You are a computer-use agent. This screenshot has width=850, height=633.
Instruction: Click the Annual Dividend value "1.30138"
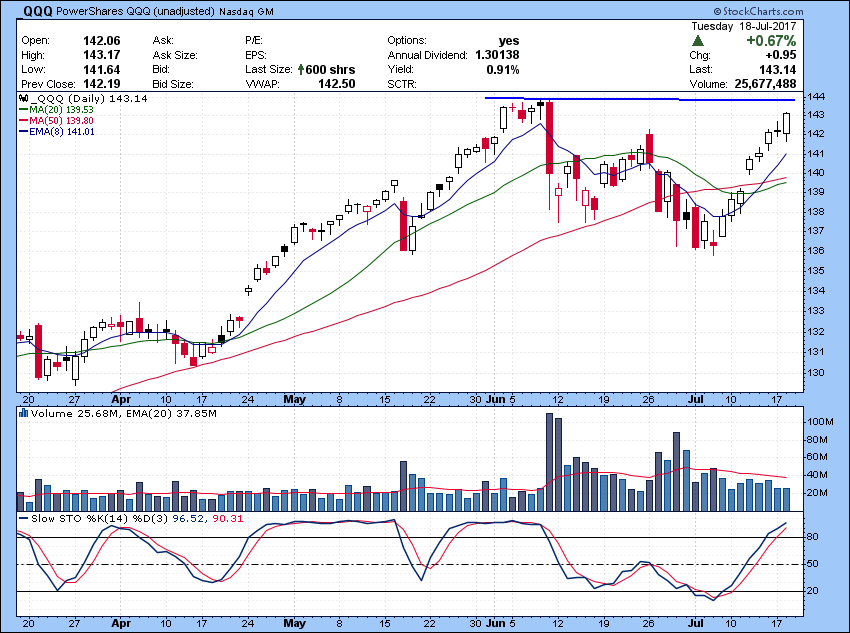coord(497,55)
